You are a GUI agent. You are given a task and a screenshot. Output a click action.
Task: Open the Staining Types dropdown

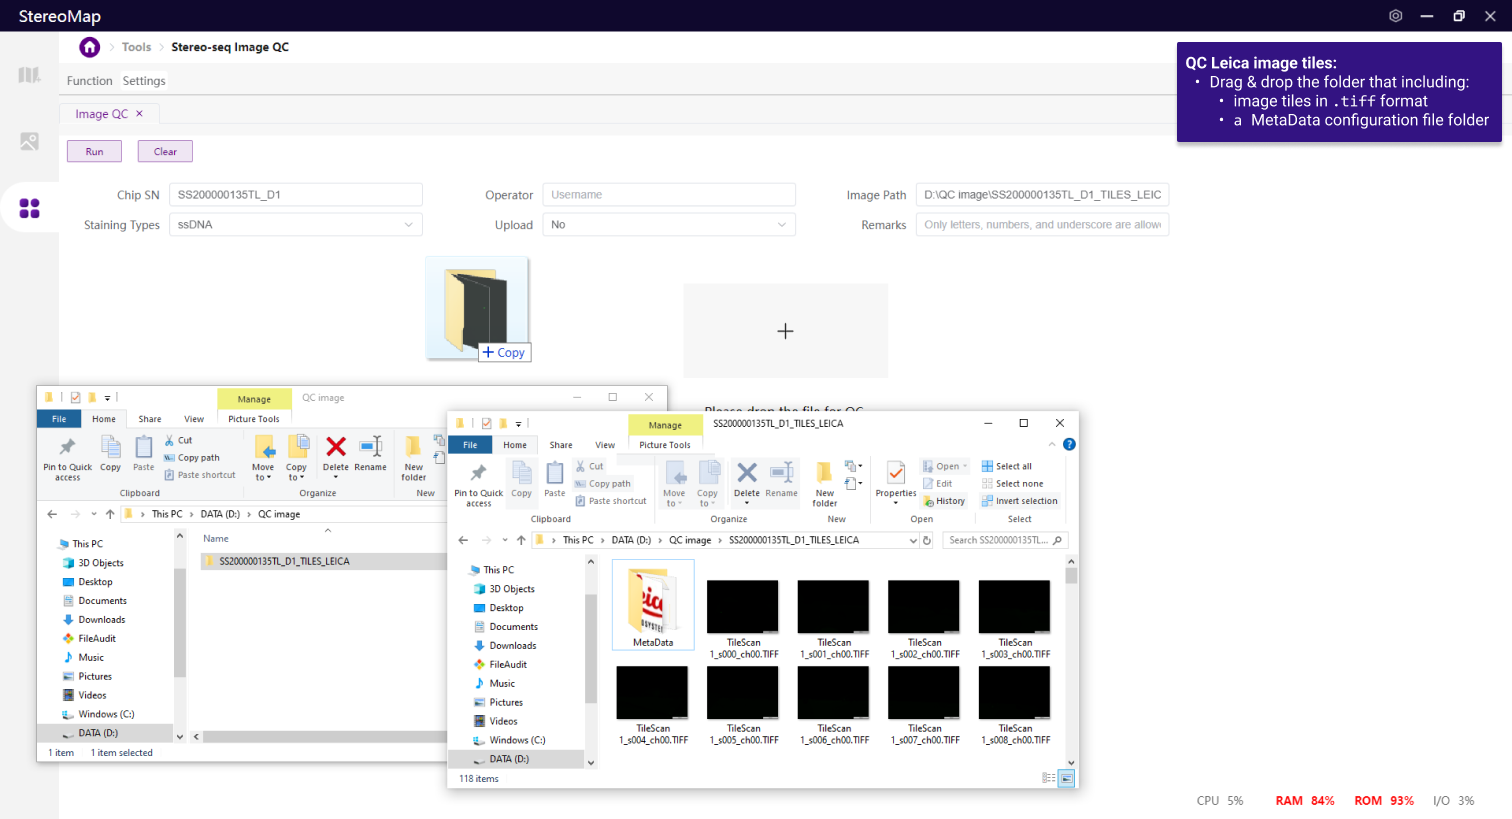pos(295,225)
